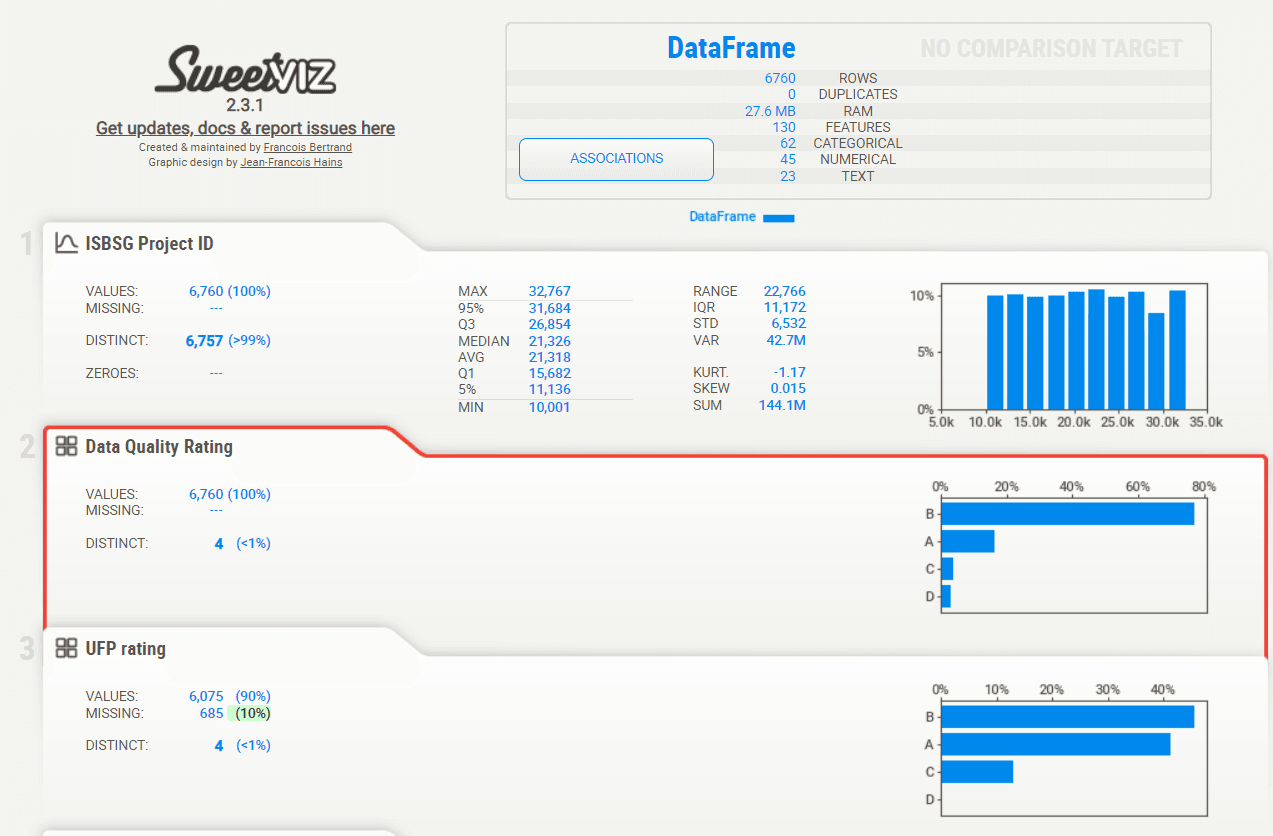
Task: Click bar D in the Data Quality Rating chart
Action: pos(945,597)
